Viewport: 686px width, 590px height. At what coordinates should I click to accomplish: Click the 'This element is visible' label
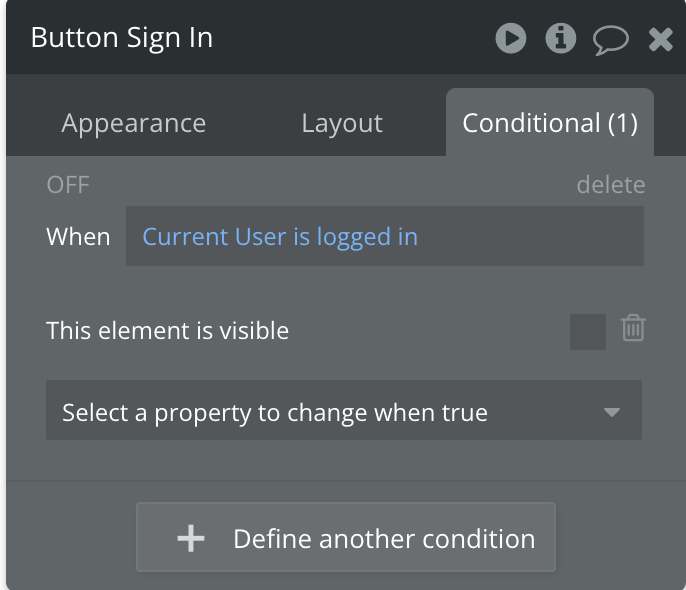click(x=168, y=331)
